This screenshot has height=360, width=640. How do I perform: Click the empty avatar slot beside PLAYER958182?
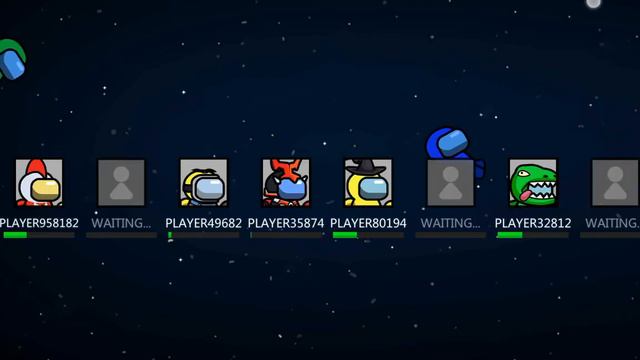(121, 182)
